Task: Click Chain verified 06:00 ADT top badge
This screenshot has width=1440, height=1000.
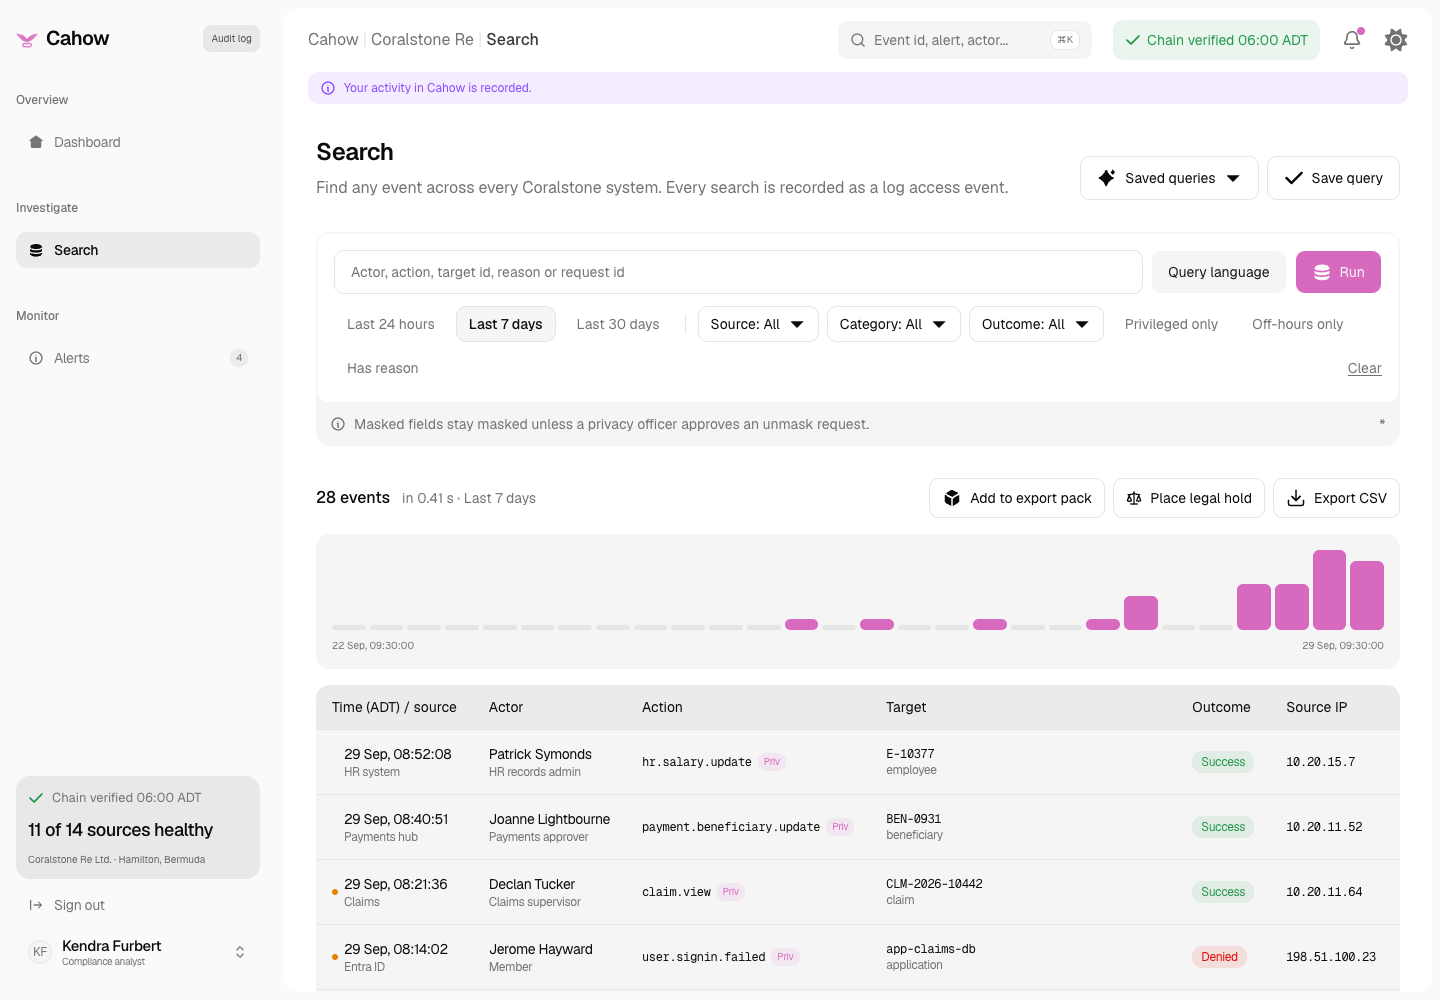Action: 1216,40
